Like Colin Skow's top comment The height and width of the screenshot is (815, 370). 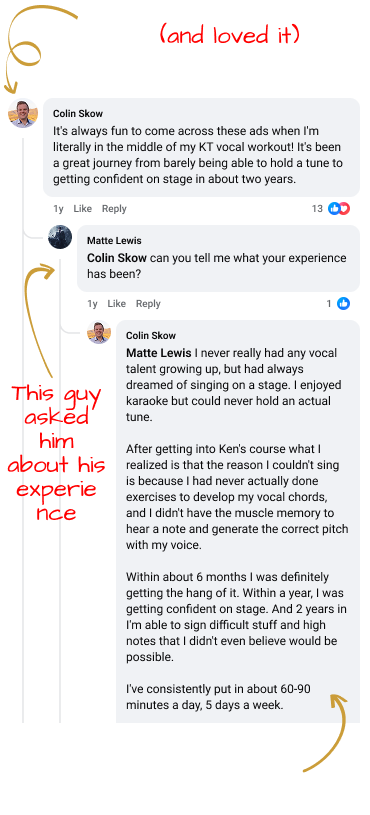coord(82,209)
